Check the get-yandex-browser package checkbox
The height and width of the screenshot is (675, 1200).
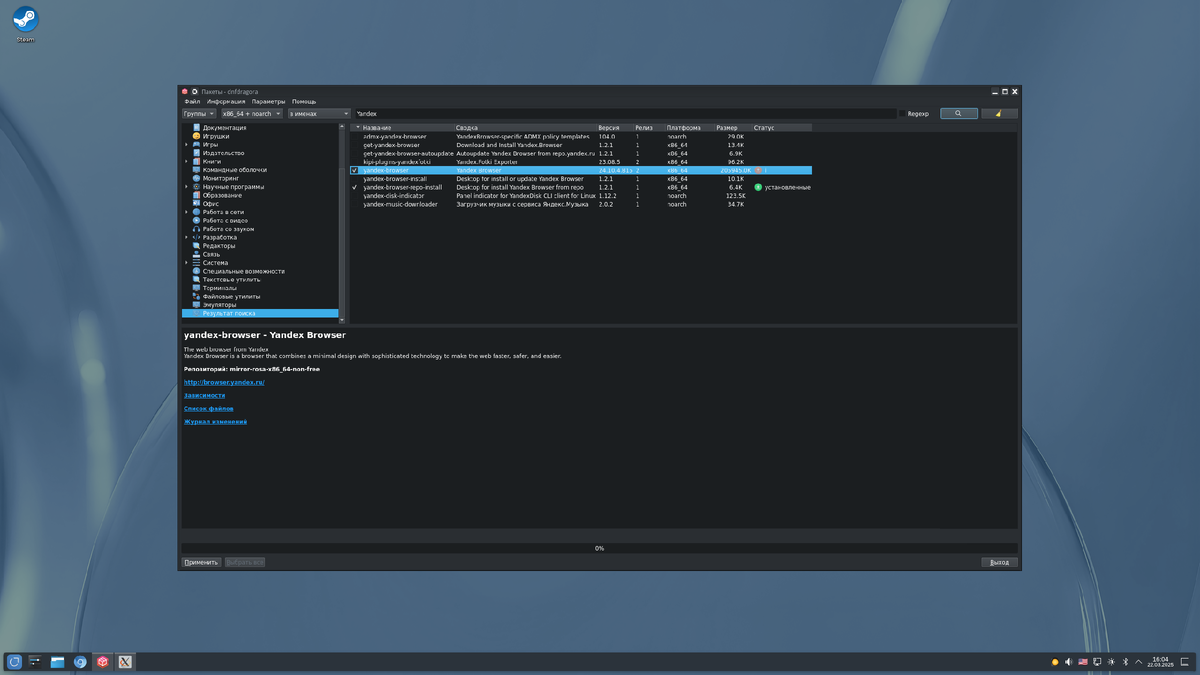click(354, 145)
